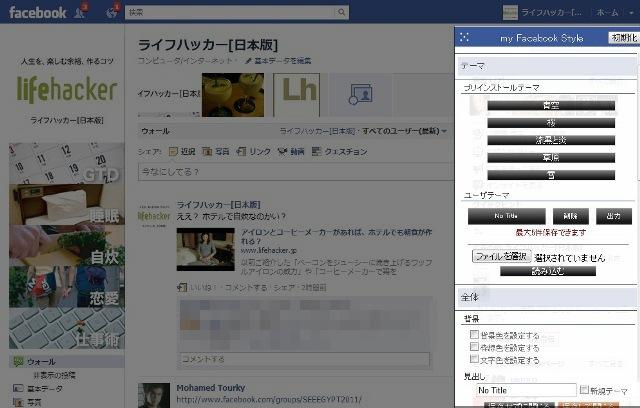Click the No Title theme name field
Image resolution: width=640 pixels, height=408 pixels.
(526, 390)
